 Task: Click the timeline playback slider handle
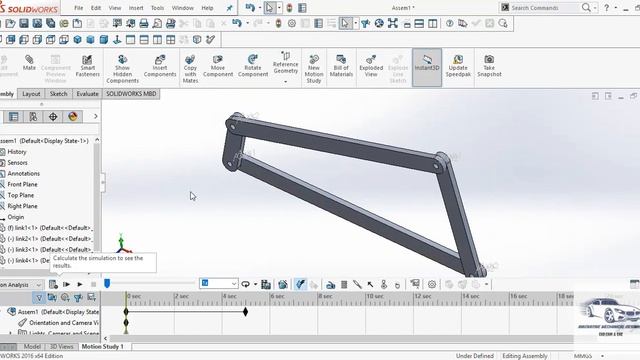(107, 283)
